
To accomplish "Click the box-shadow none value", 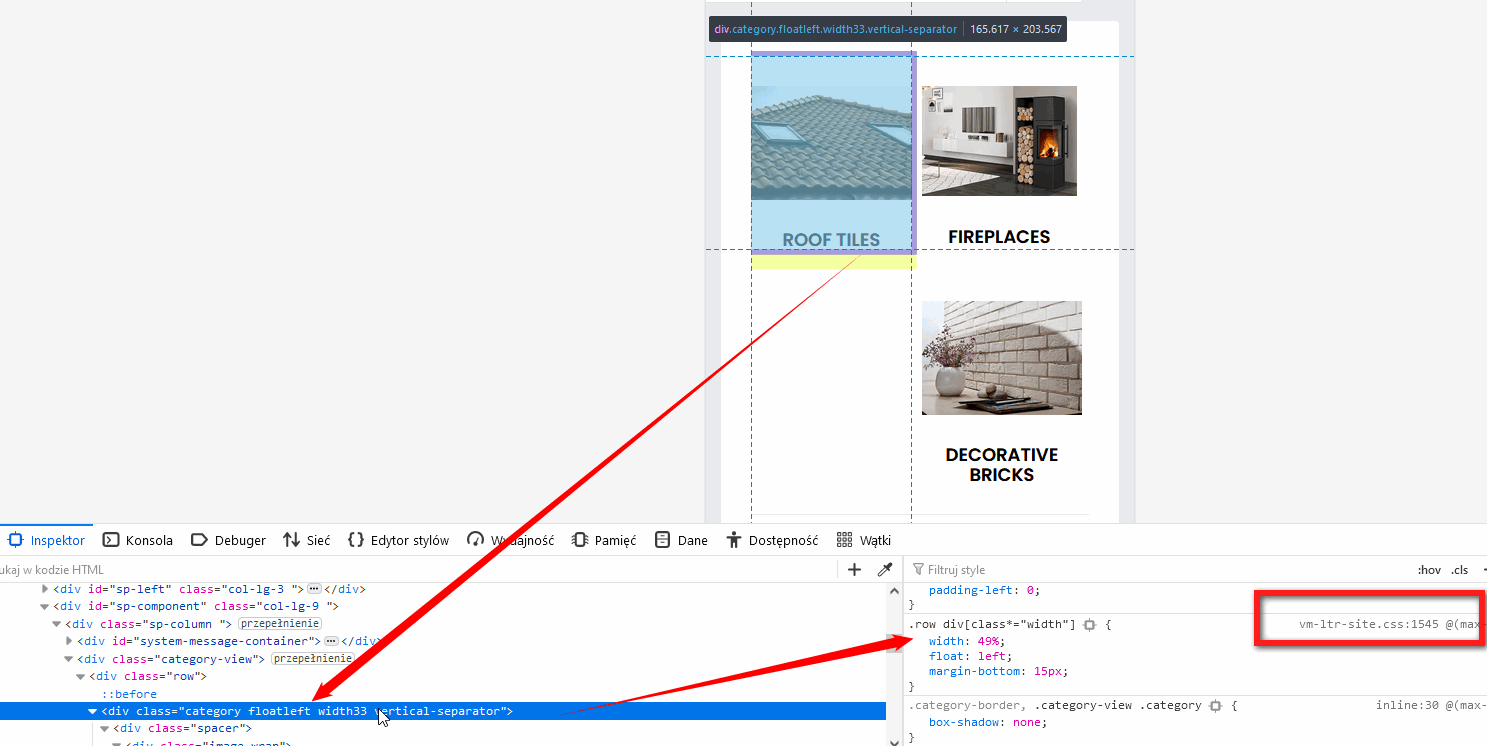I will coord(1025,722).
